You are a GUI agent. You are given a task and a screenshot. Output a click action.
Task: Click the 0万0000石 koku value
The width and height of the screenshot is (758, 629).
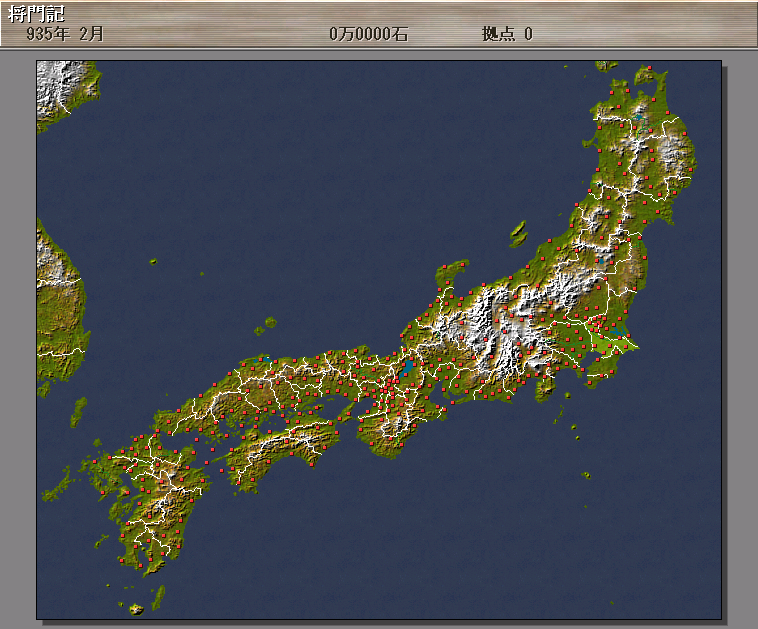point(369,34)
